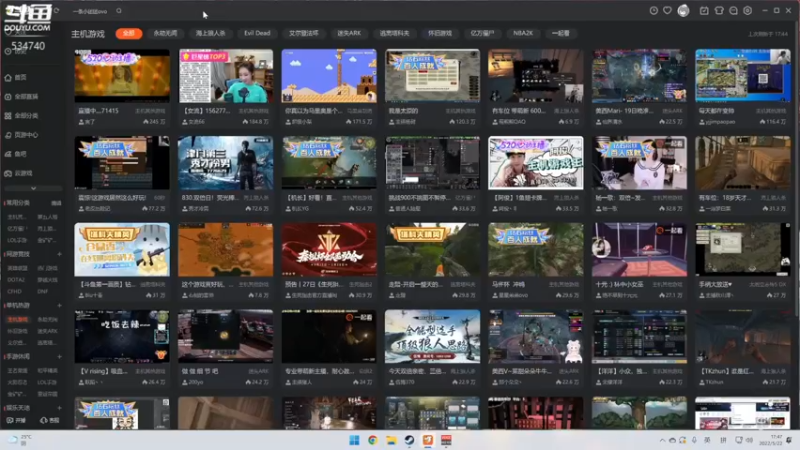
Task: Open the weather widget in the taskbar
Action: (19, 440)
